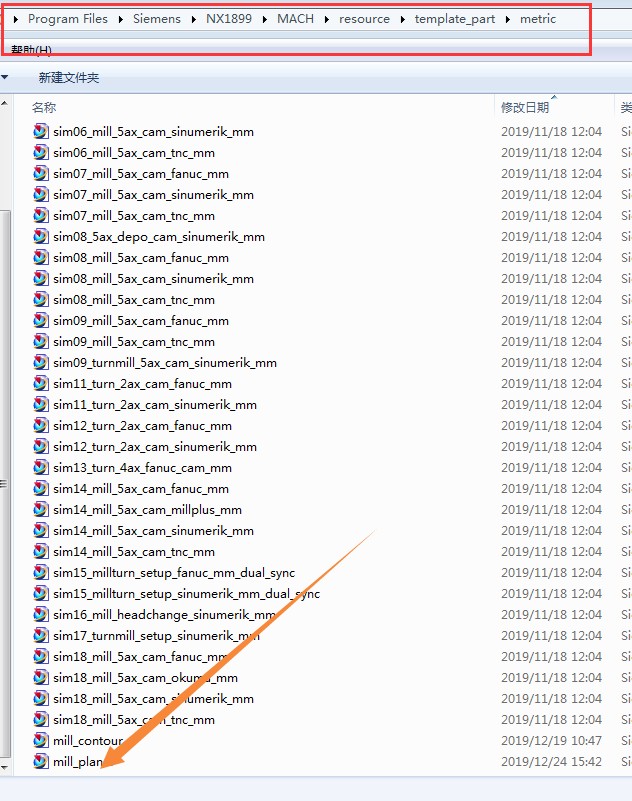Go to NX1899 folder in breadcrumb path
This screenshot has width=632, height=801.
[229, 19]
